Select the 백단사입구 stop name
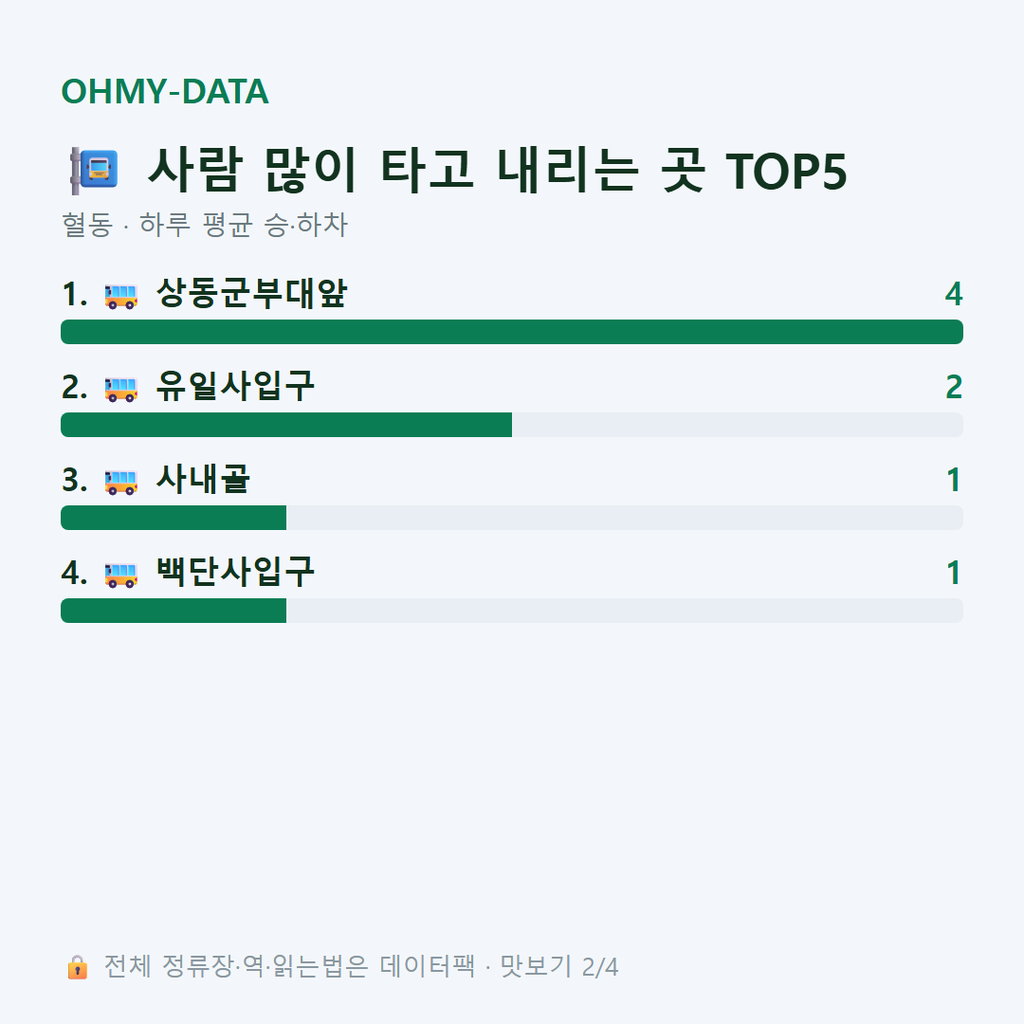The width and height of the screenshot is (1024, 1024). coord(235,572)
